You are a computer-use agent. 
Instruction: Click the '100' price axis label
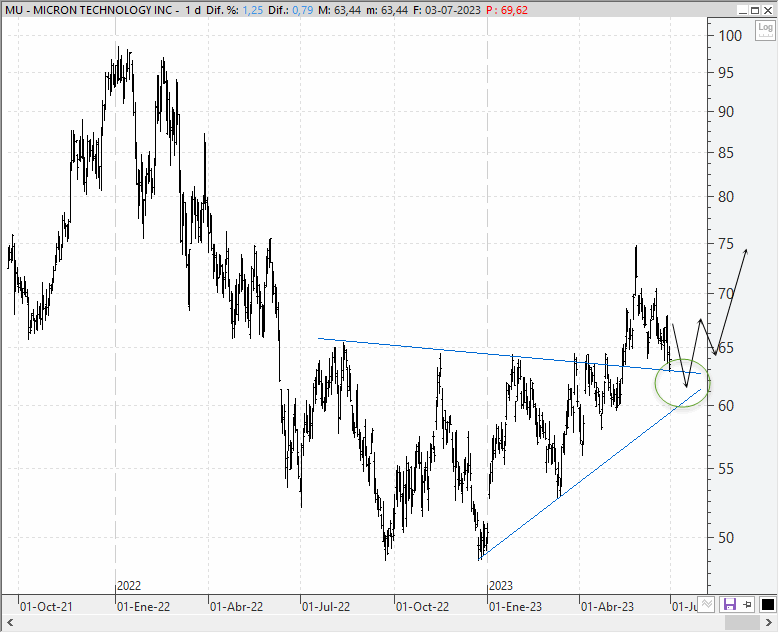click(x=730, y=36)
